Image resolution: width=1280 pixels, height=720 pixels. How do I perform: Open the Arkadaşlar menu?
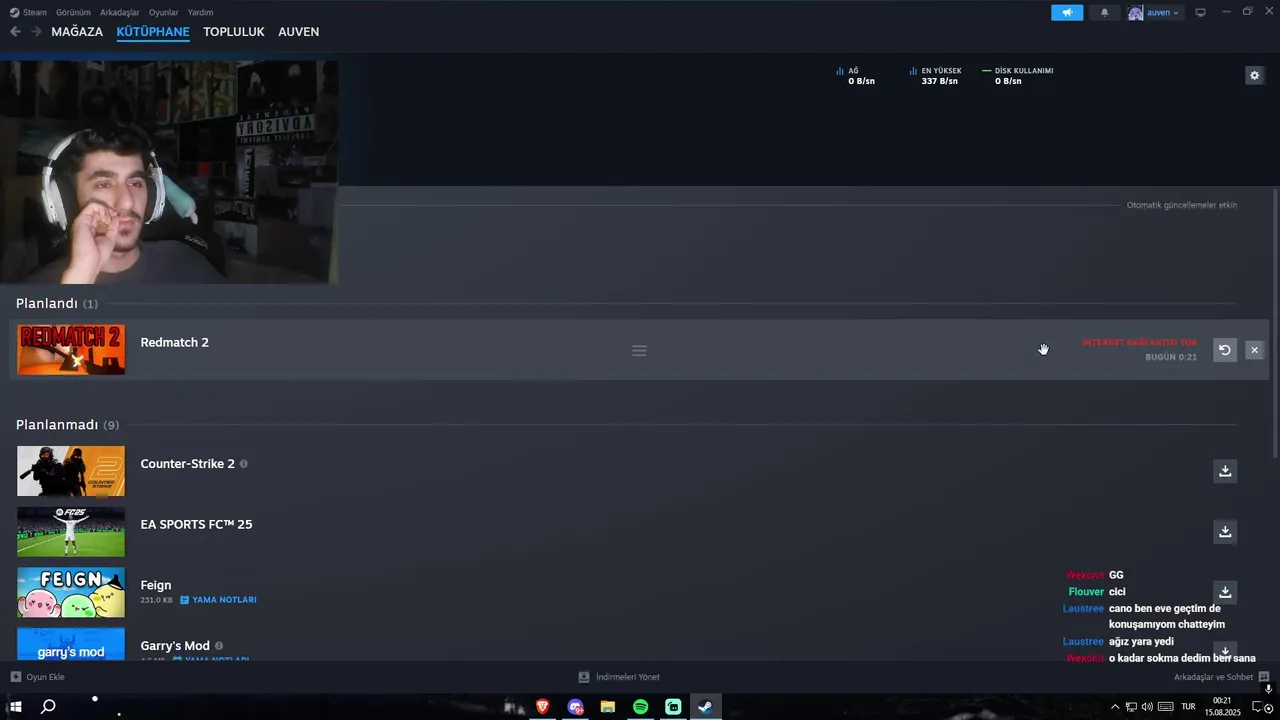coord(120,12)
